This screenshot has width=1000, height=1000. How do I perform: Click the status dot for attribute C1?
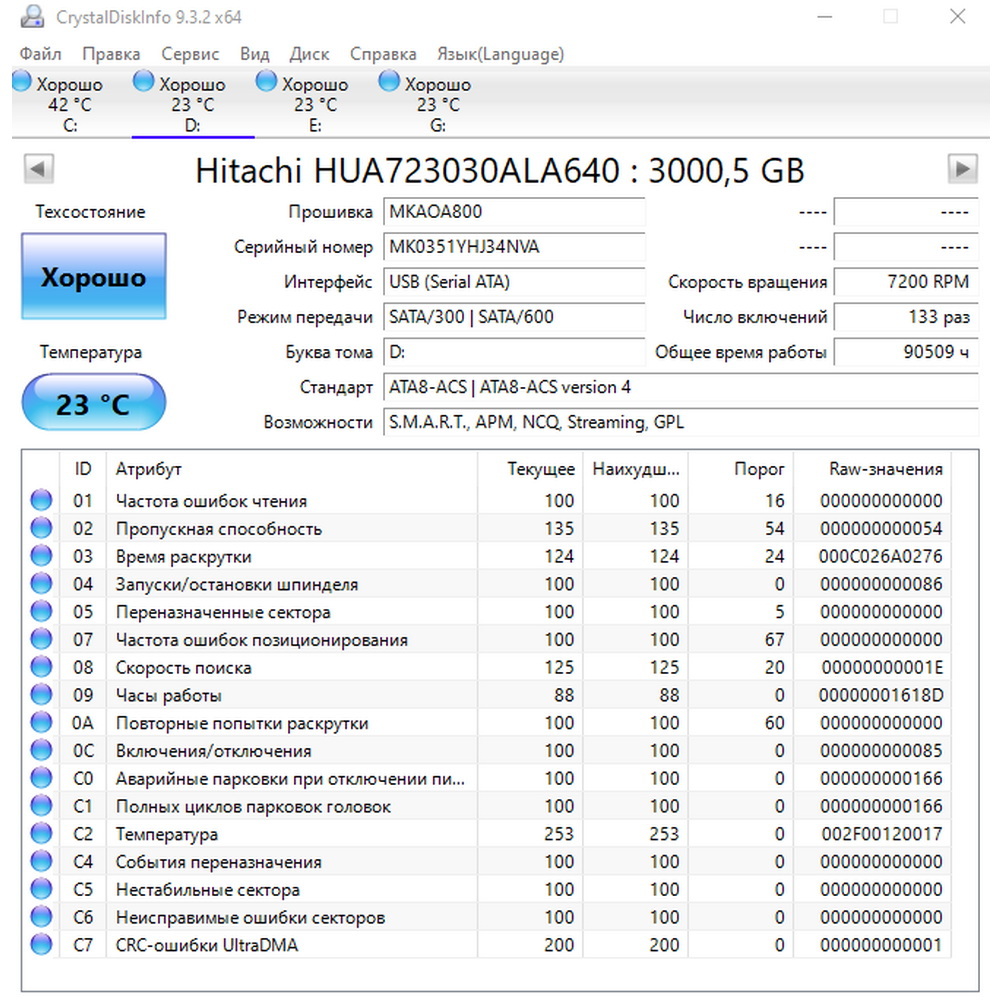(x=41, y=805)
